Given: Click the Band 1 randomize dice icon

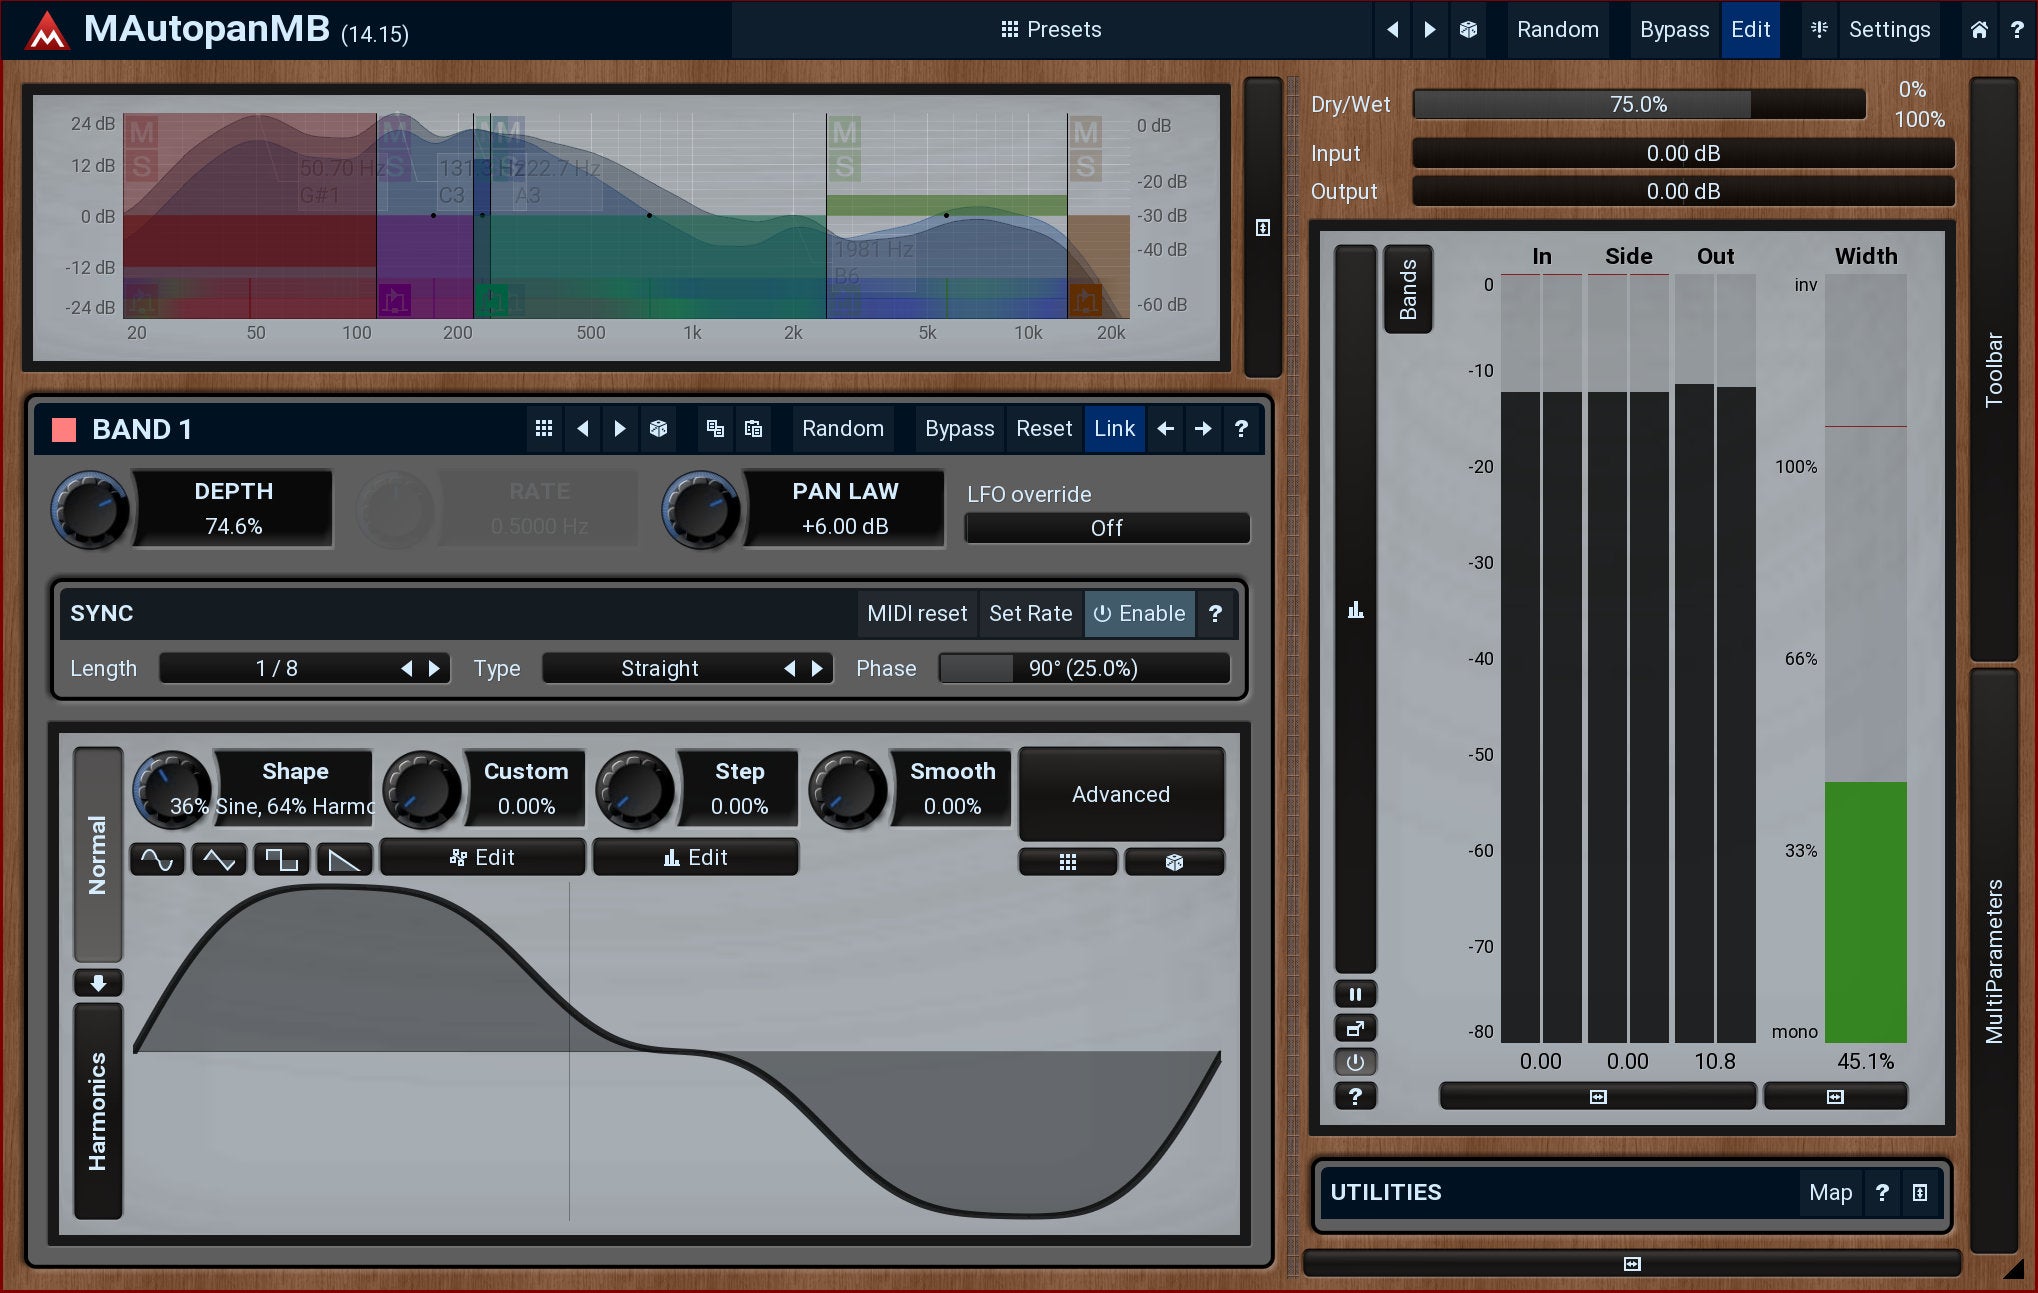Looking at the screenshot, I should tap(658, 429).
